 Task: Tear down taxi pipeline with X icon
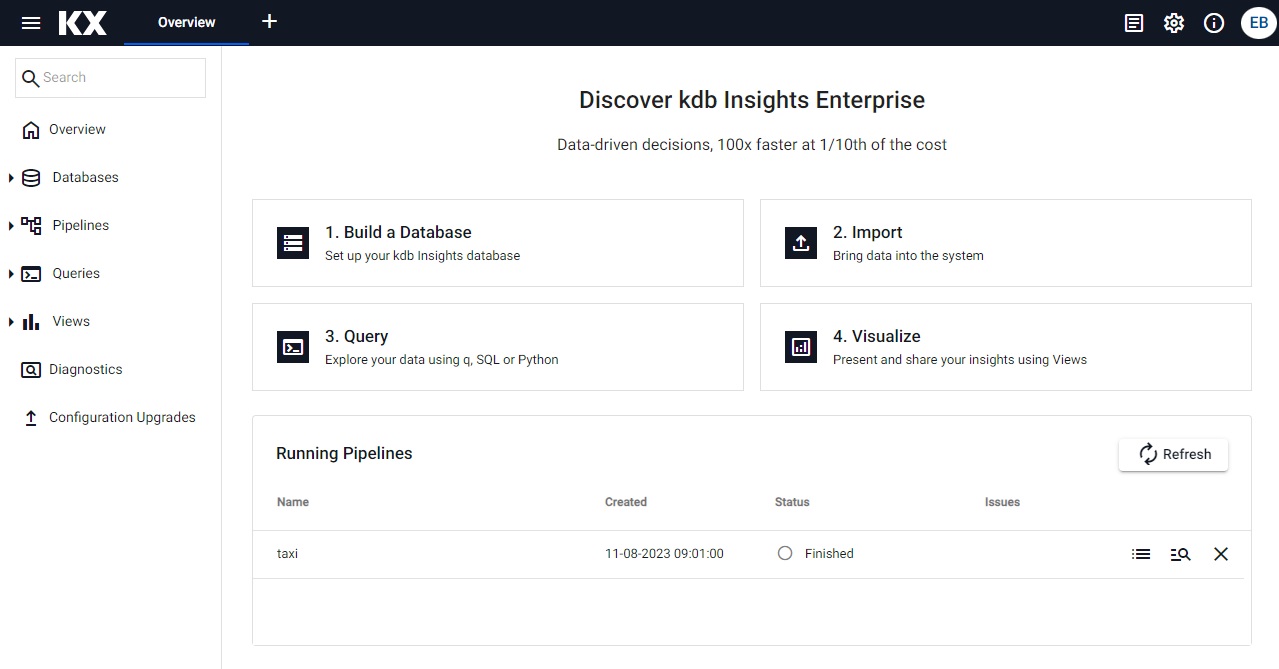[x=1221, y=554]
